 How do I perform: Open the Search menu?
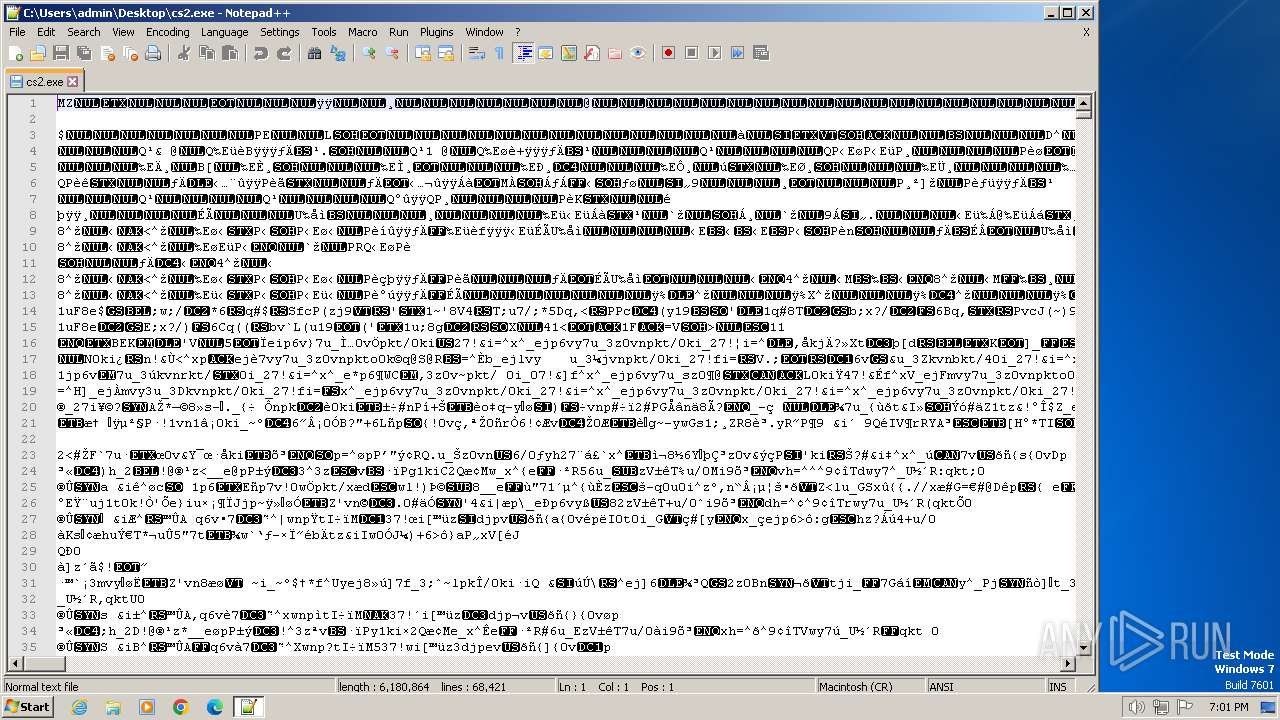[84, 32]
